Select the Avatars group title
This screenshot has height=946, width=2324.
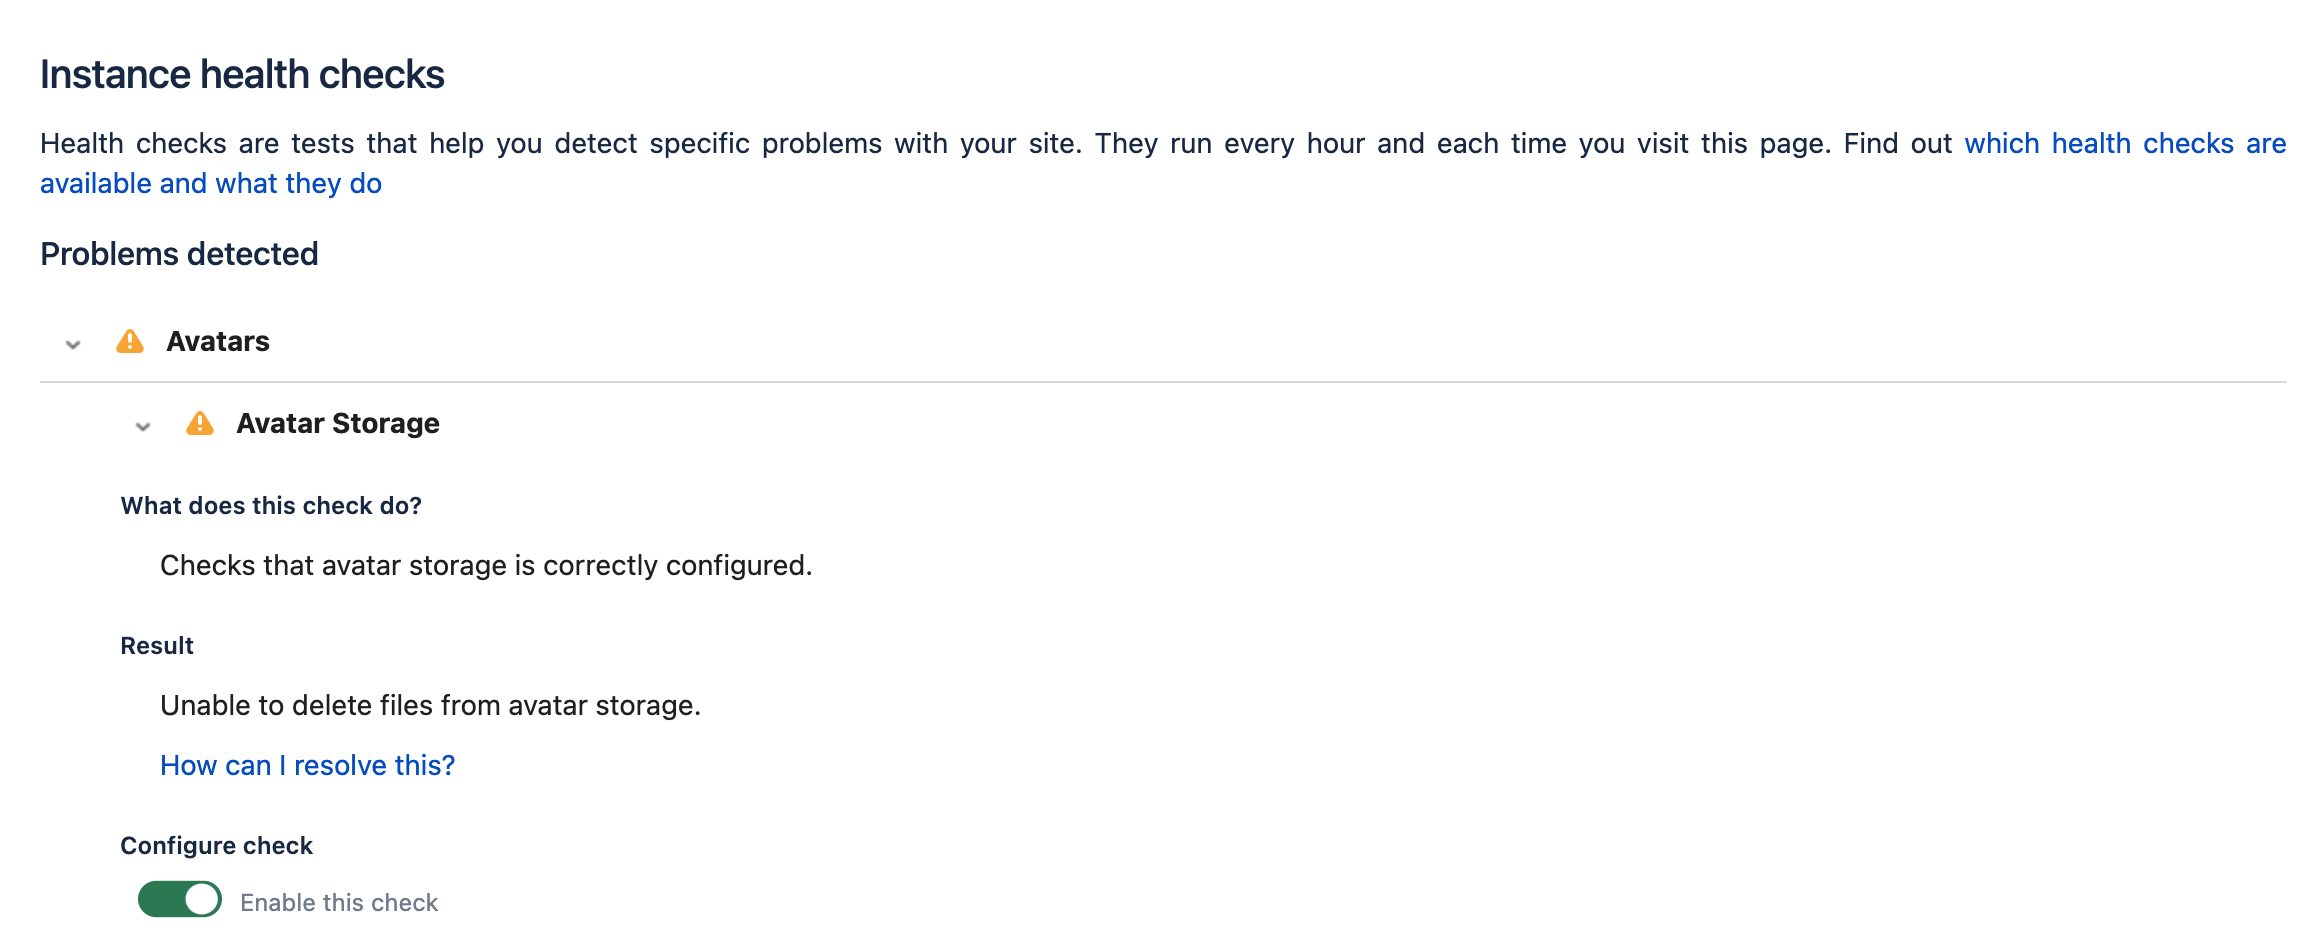(218, 342)
